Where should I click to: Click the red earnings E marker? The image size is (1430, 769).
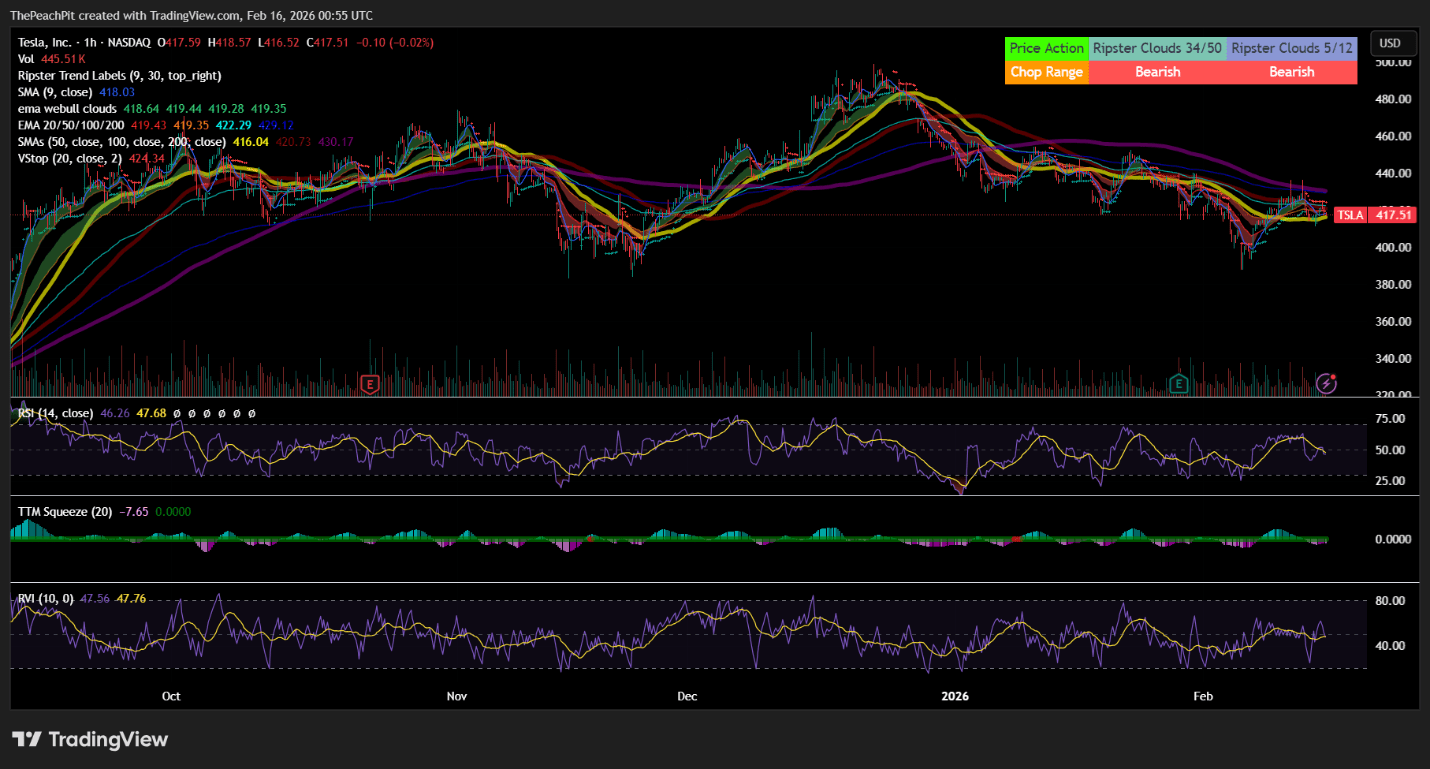coord(371,383)
